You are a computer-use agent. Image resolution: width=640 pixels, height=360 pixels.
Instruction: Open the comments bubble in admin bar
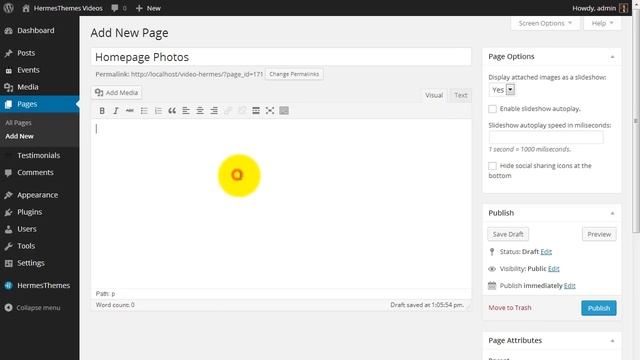click(118, 8)
